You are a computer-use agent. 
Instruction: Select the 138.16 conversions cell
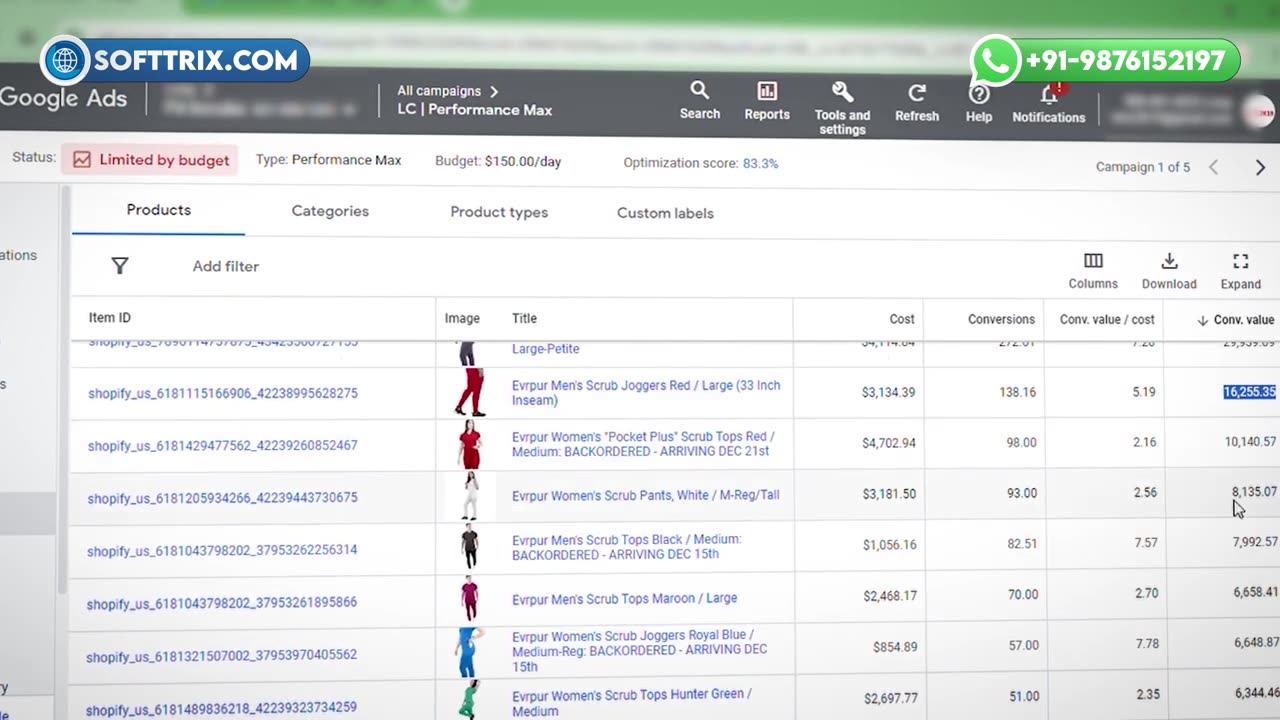pyautogui.click(x=1017, y=392)
